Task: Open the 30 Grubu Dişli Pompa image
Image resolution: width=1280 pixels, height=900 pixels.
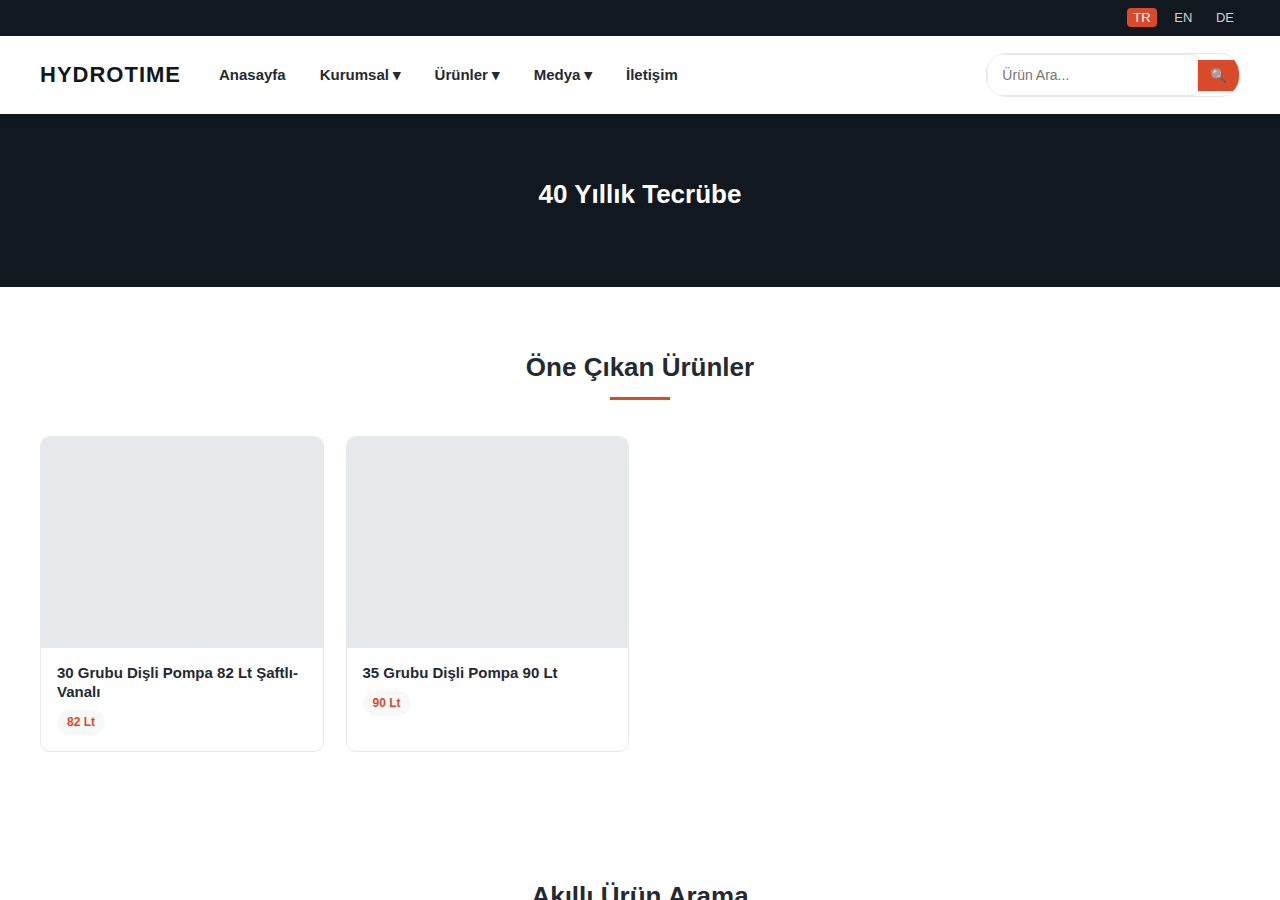Action: coord(182,542)
